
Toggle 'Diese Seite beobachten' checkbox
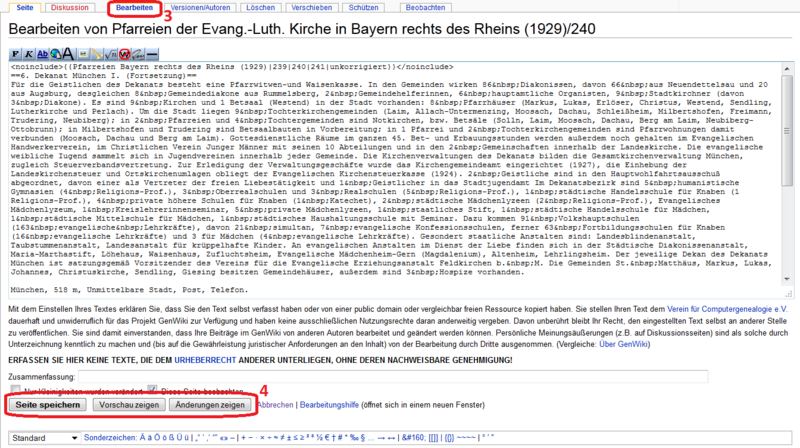coord(153,388)
